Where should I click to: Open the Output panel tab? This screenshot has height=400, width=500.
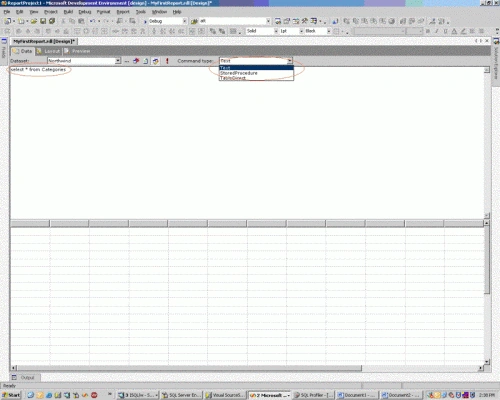coord(24,377)
